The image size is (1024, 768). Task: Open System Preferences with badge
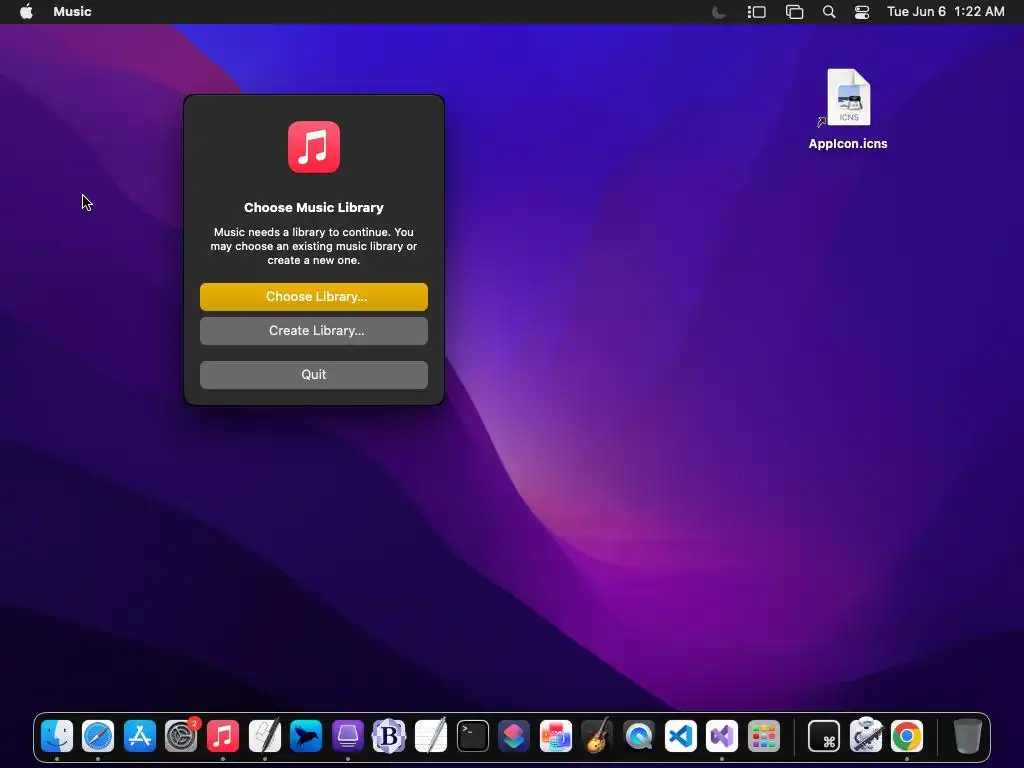(x=182, y=736)
